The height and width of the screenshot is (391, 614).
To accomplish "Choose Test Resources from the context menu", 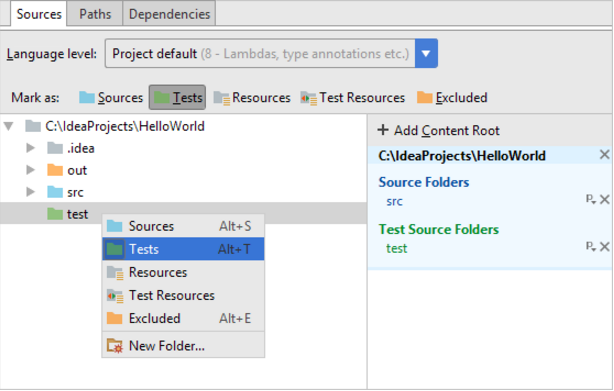I will [x=183, y=295].
